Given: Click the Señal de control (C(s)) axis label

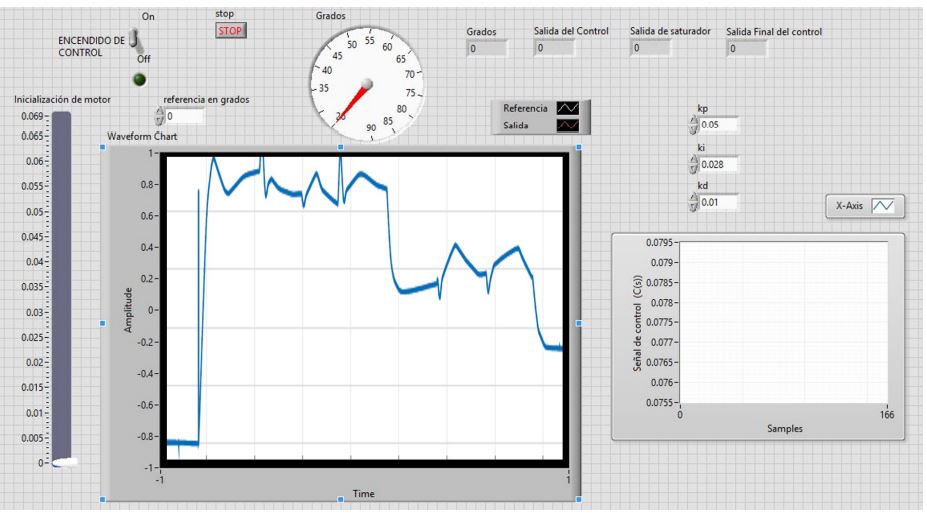Looking at the screenshot, I should (637, 323).
